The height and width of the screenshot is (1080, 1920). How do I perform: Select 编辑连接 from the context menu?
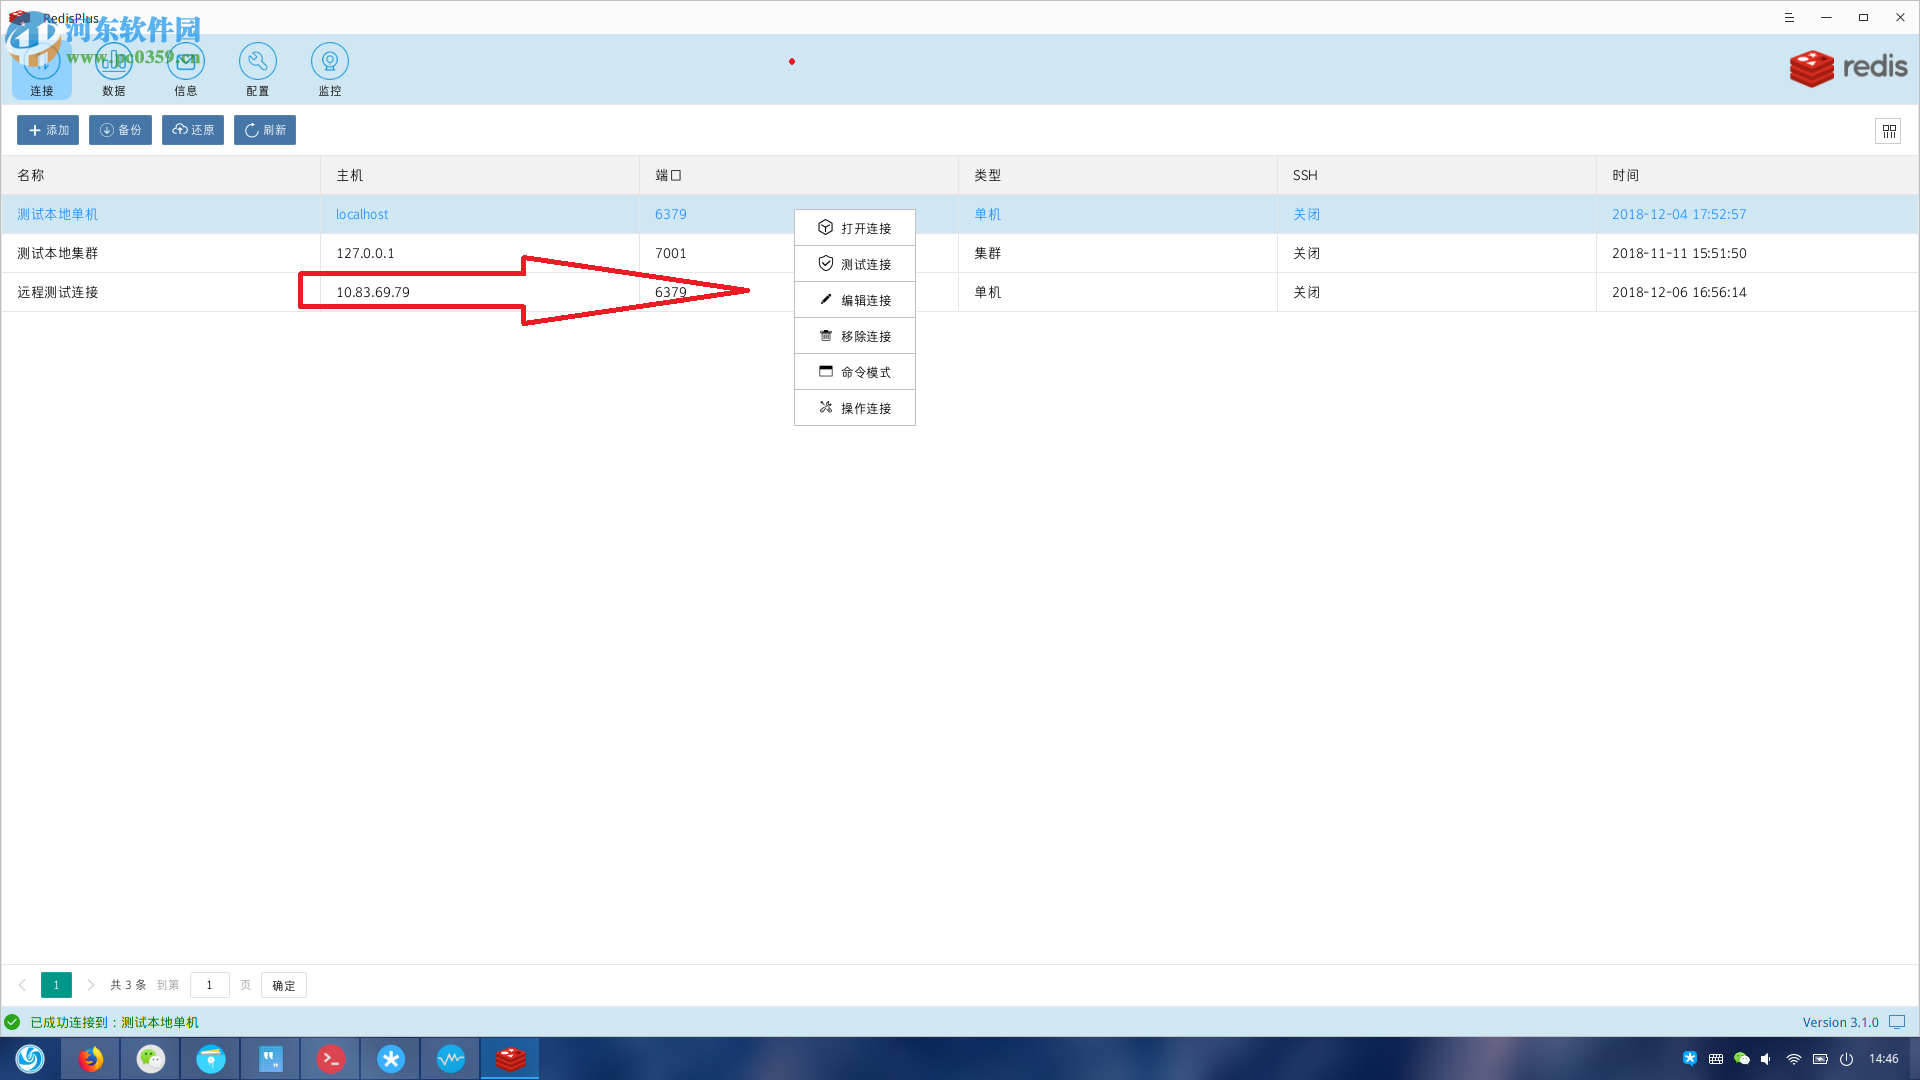pyautogui.click(x=855, y=300)
